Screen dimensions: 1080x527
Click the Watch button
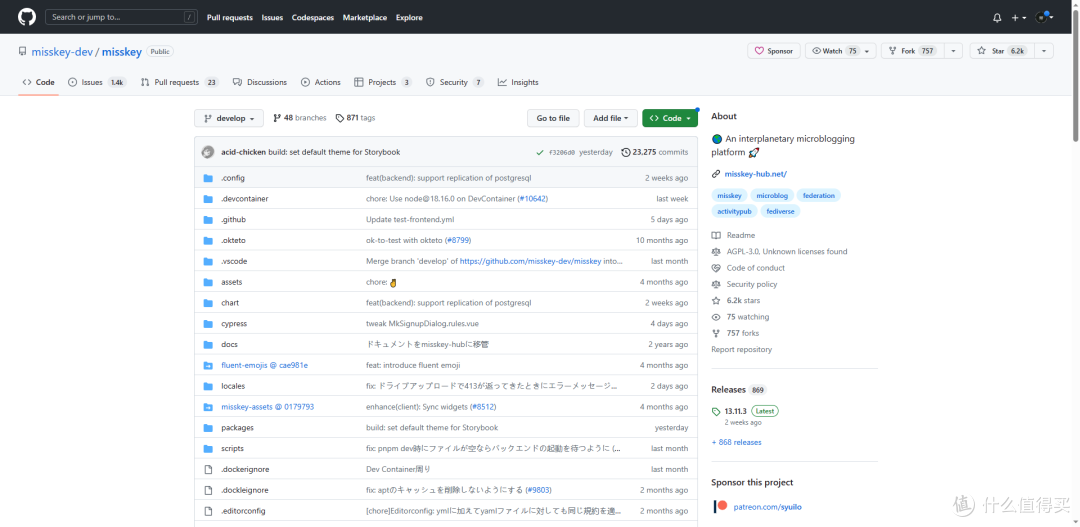tap(833, 51)
